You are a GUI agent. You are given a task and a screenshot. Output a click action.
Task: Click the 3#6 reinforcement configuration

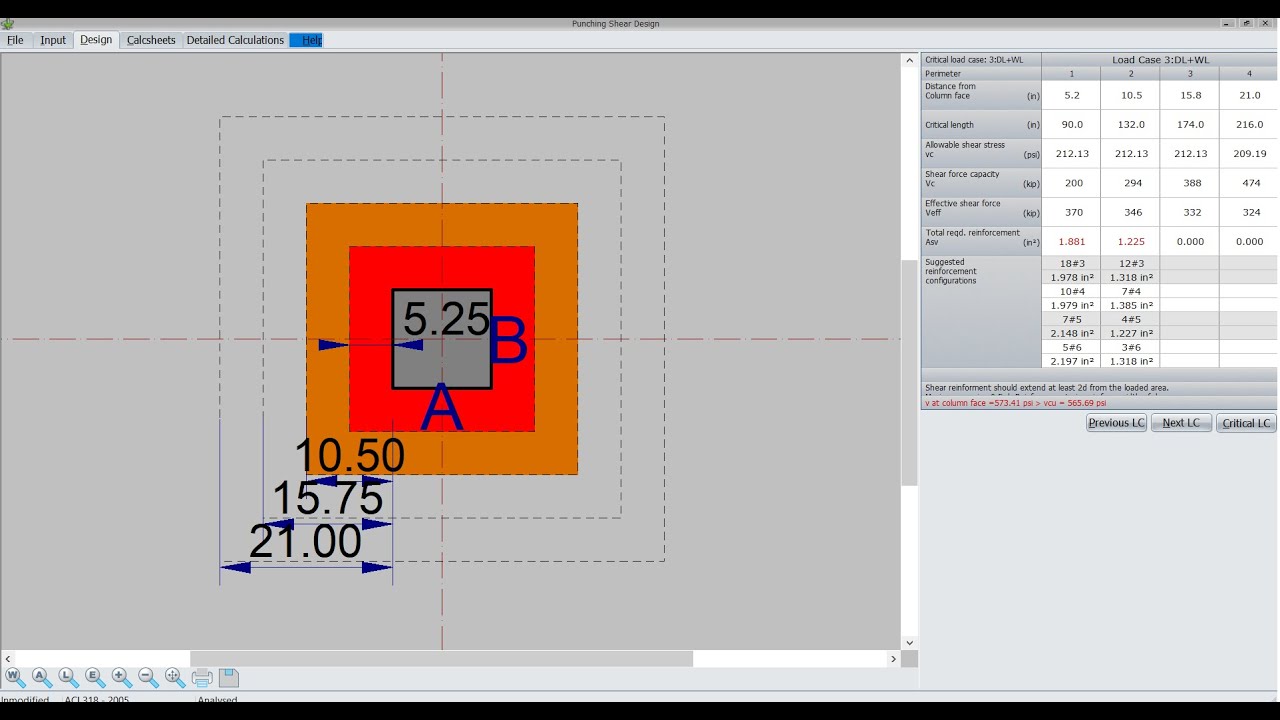(x=1131, y=347)
